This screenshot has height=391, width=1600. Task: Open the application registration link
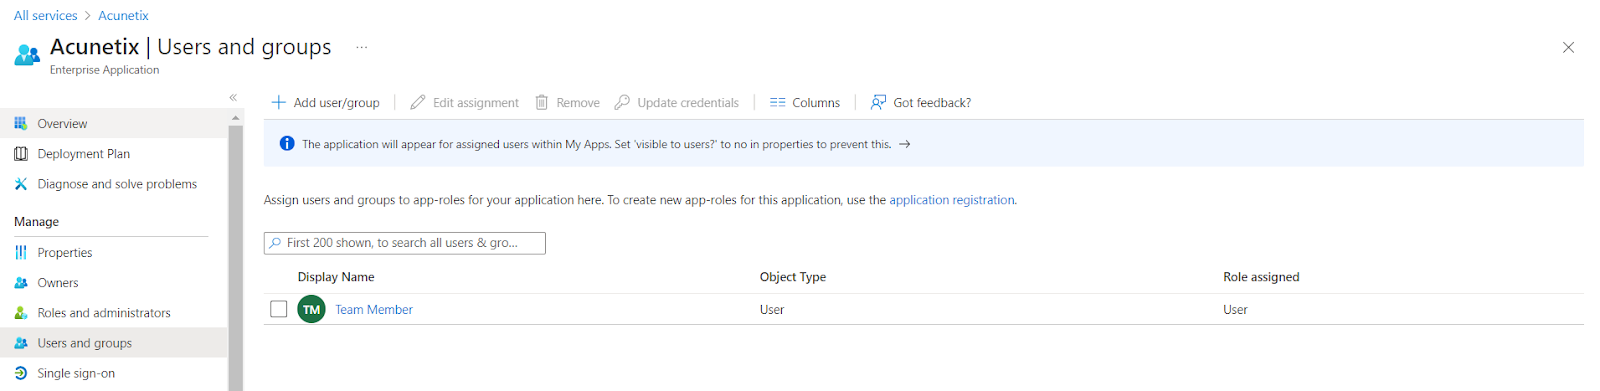[x=952, y=200]
